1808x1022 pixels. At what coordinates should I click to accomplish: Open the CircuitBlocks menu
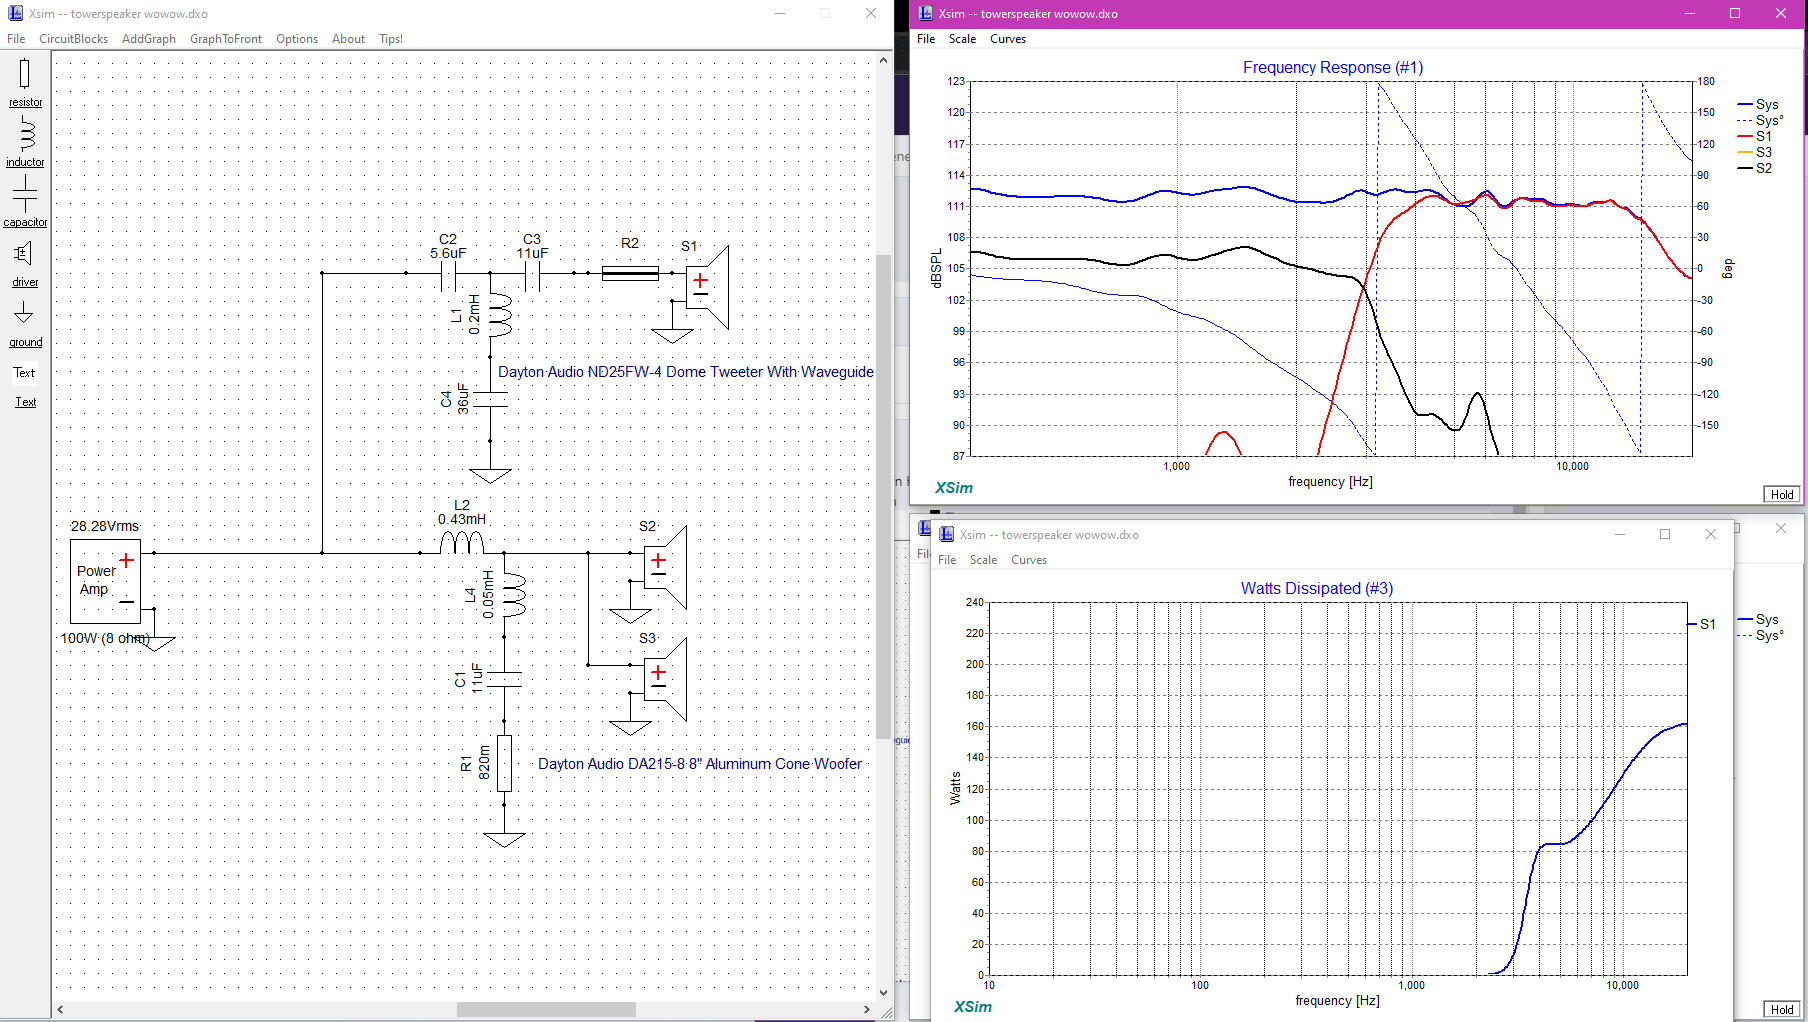tap(73, 39)
